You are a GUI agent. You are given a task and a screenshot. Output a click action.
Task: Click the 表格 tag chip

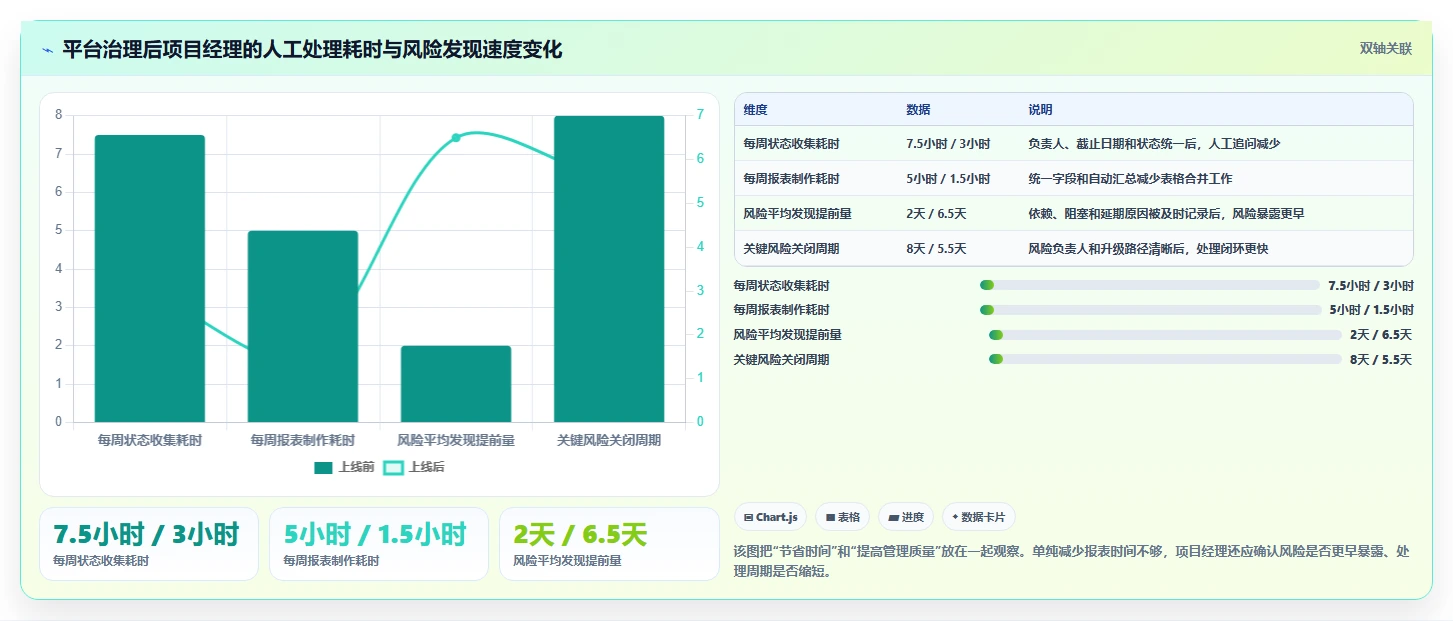[843, 517]
